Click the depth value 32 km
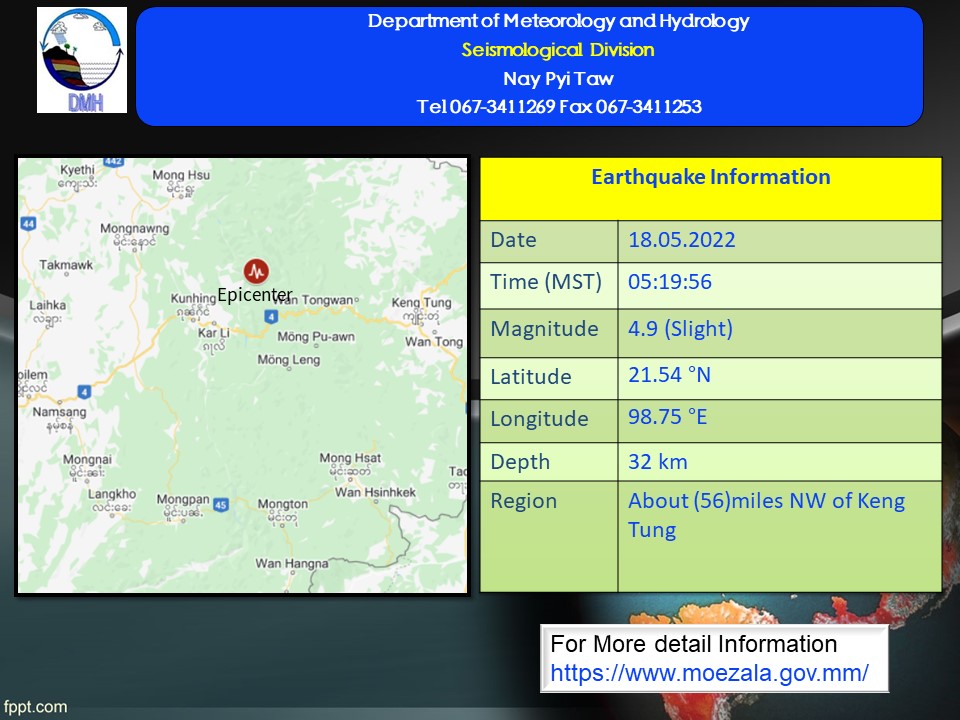 pos(658,462)
